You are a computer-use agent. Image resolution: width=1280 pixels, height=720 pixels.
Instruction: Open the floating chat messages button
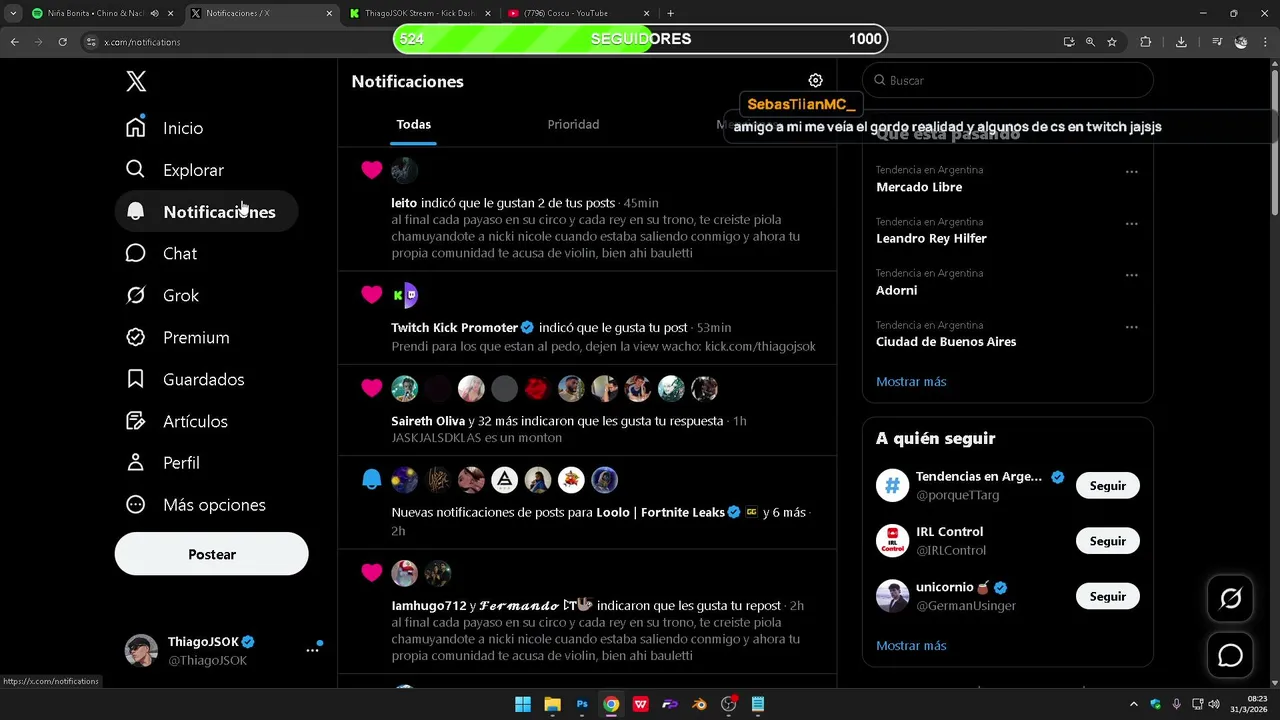[1230, 655]
